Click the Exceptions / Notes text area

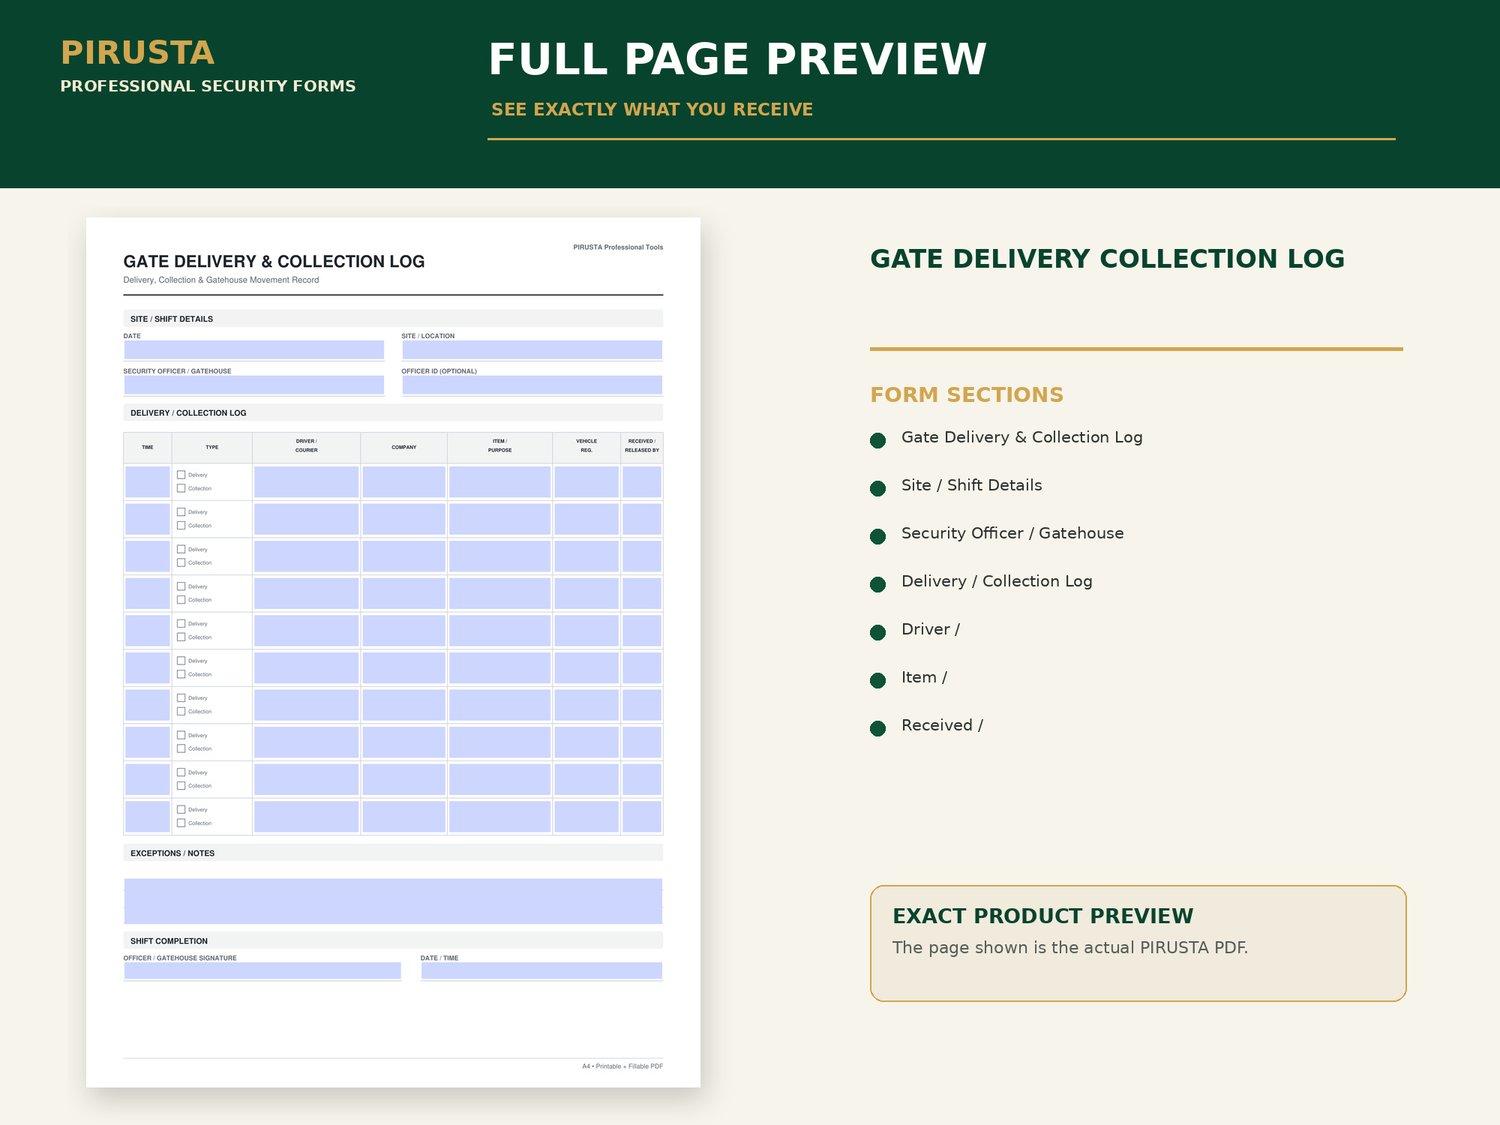(393, 901)
